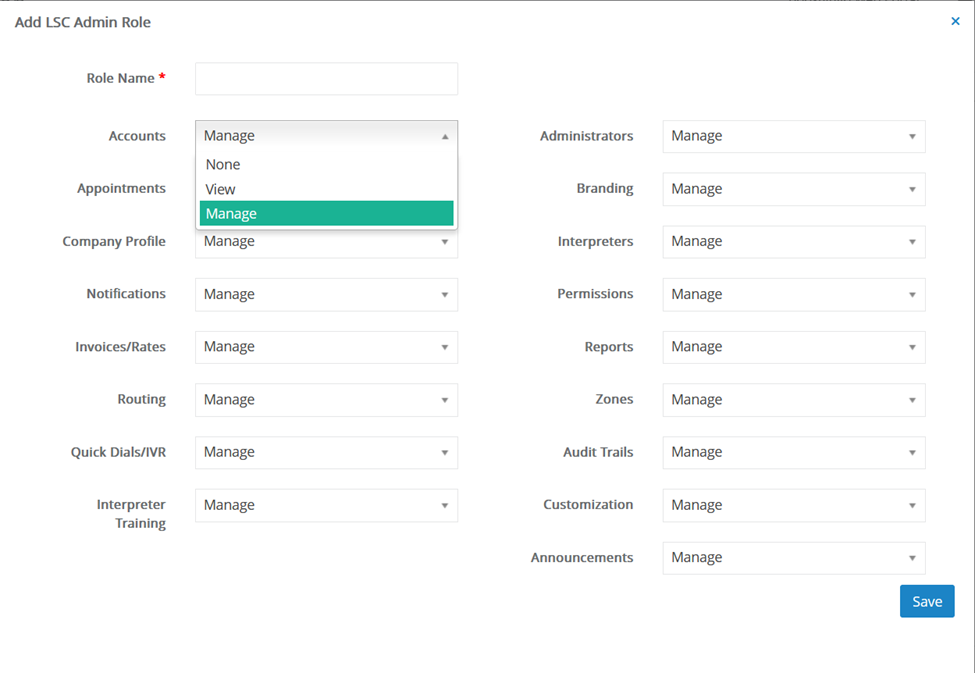The height and width of the screenshot is (673, 975).
Task: Expand the Permissions dropdown
Action: click(794, 295)
